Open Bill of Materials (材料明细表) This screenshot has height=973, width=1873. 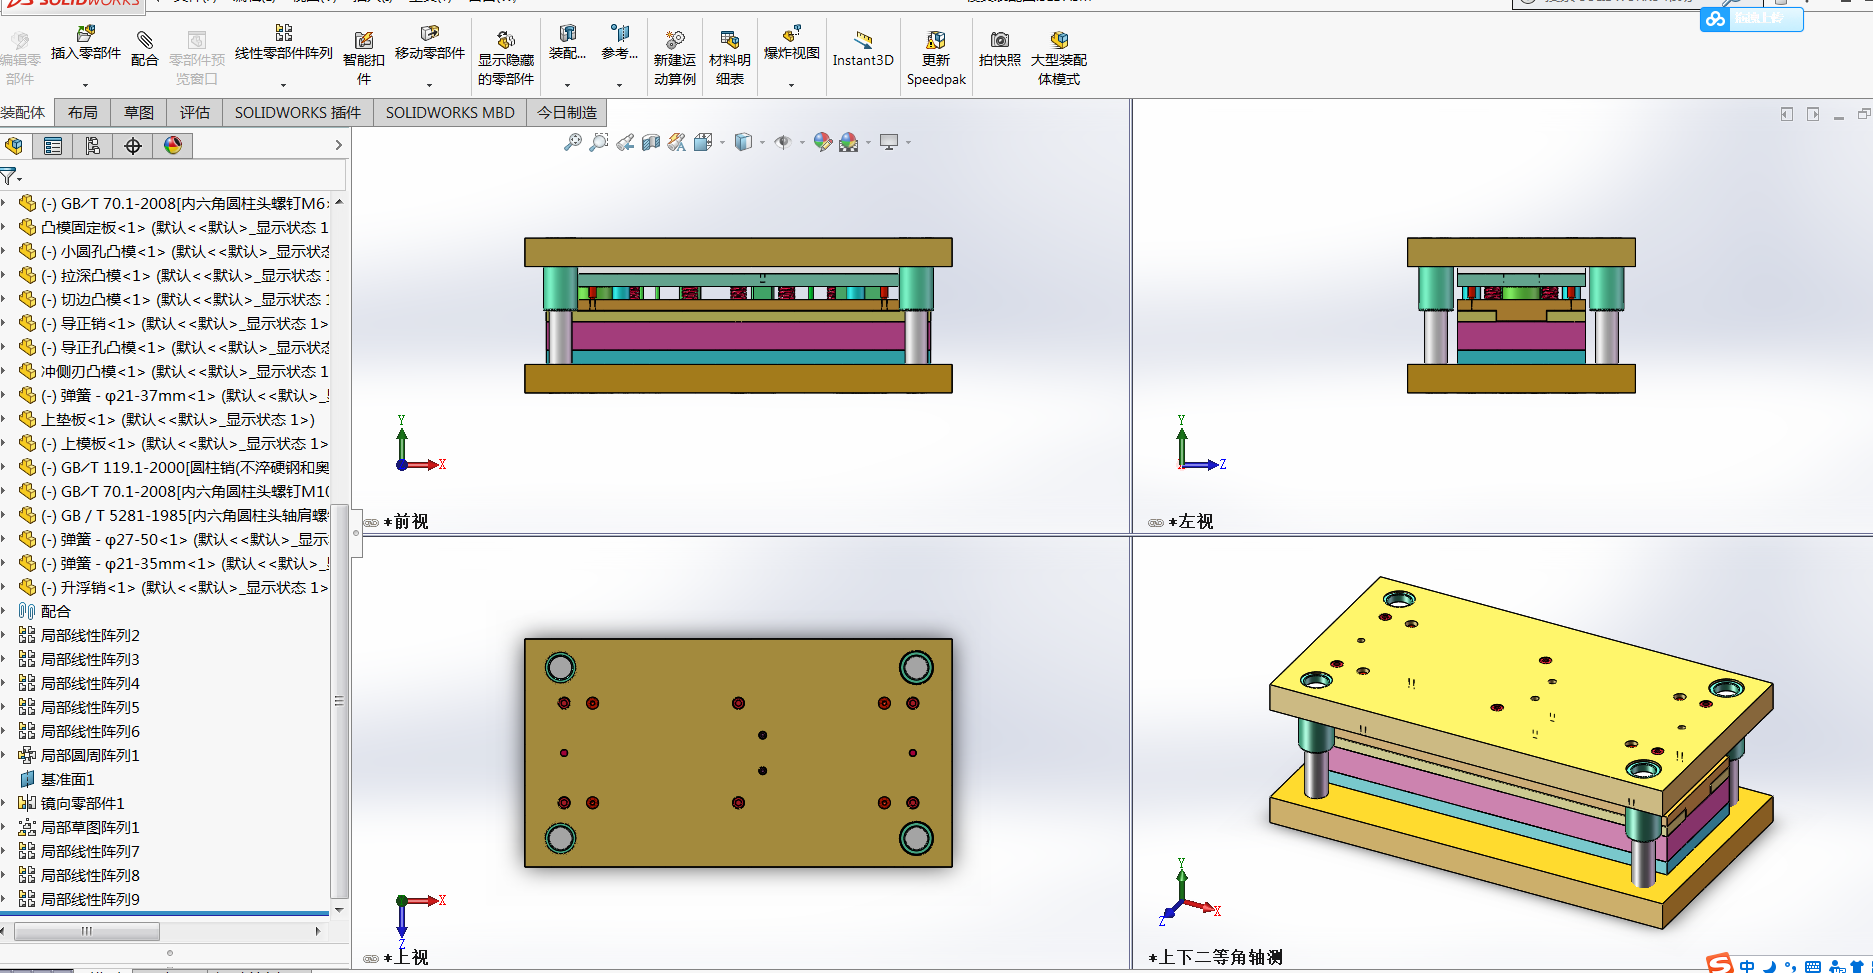730,58
